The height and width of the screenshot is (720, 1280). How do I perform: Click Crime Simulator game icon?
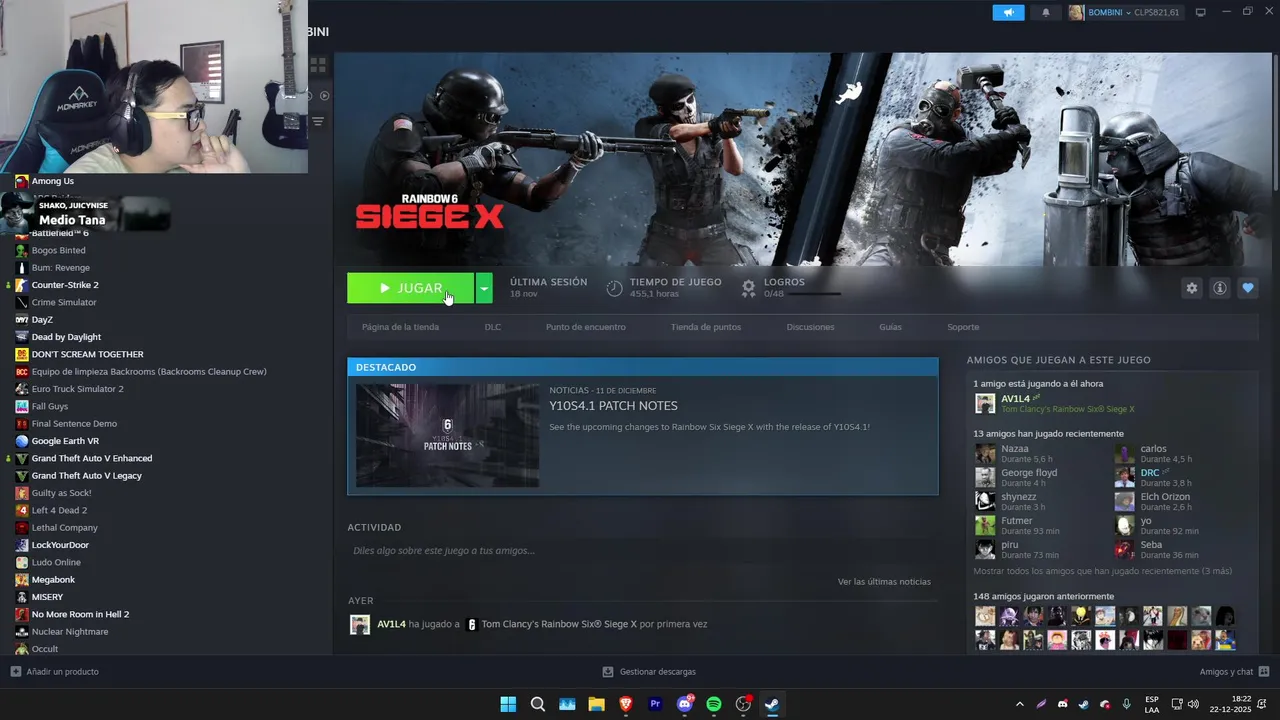tap(22, 302)
